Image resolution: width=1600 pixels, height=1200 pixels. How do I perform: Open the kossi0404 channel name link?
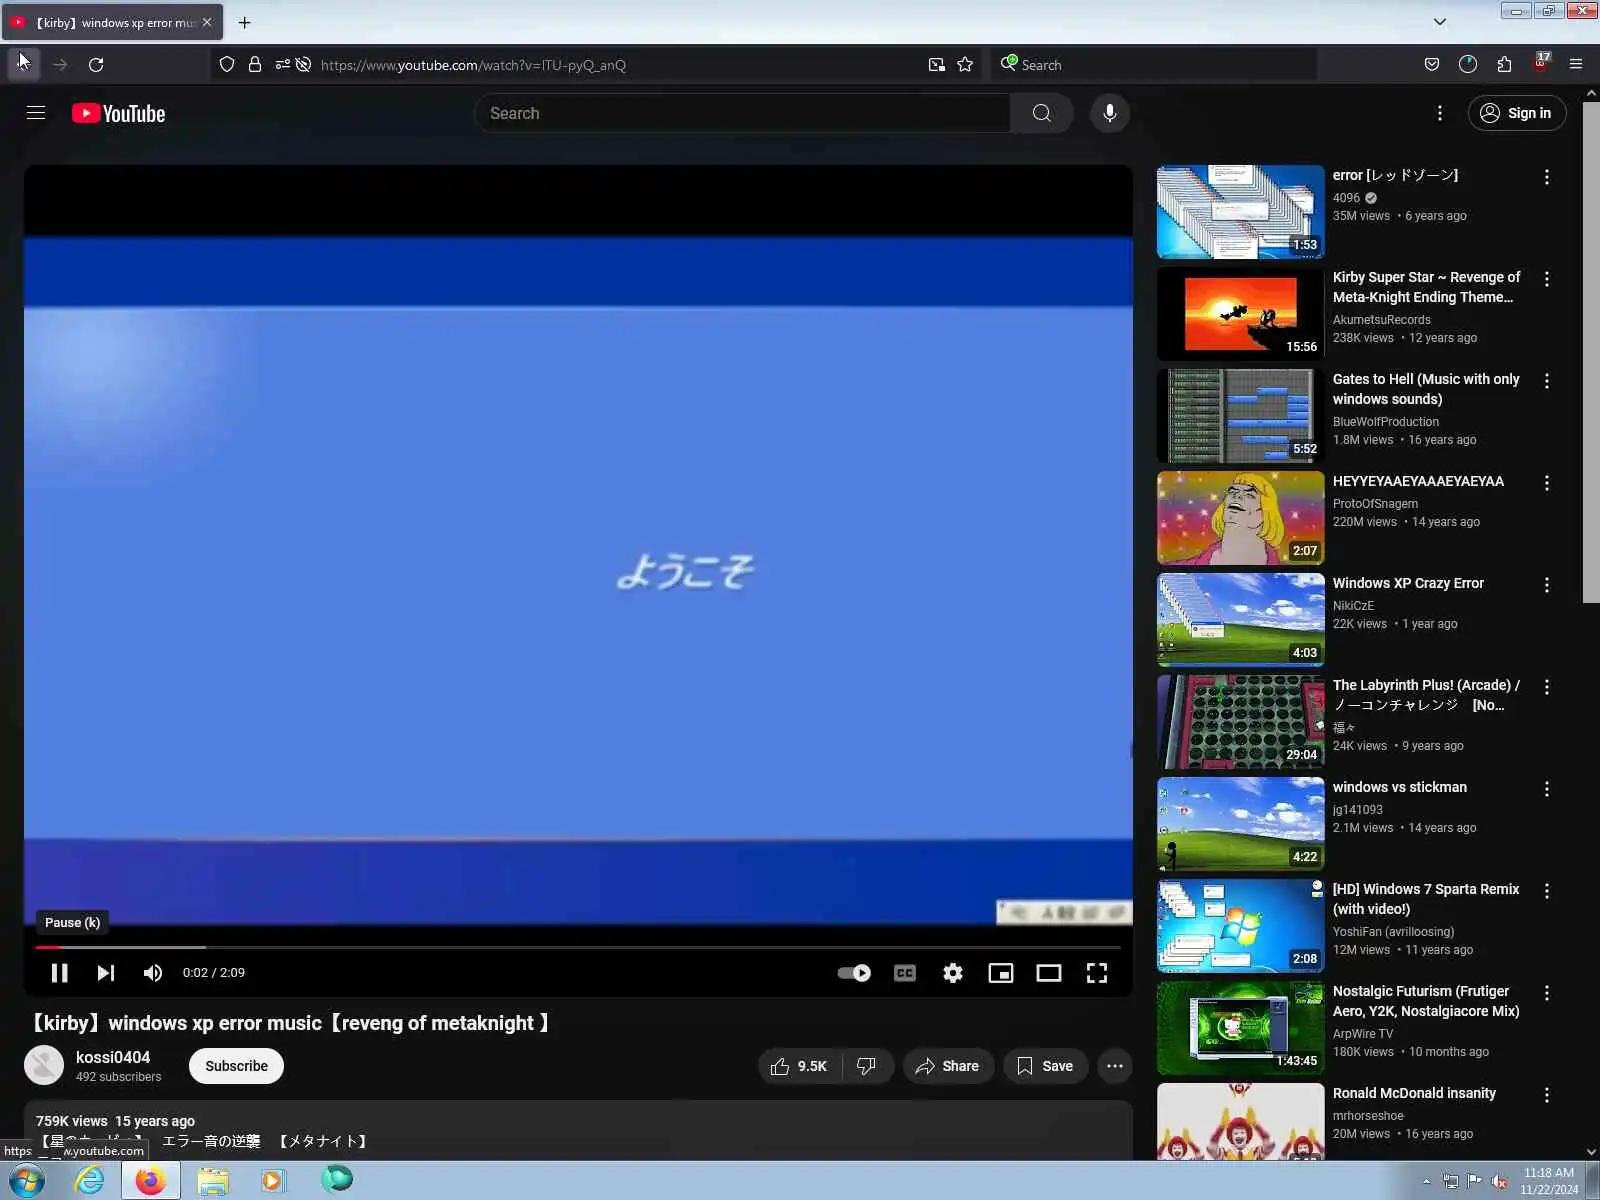(x=113, y=1057)
